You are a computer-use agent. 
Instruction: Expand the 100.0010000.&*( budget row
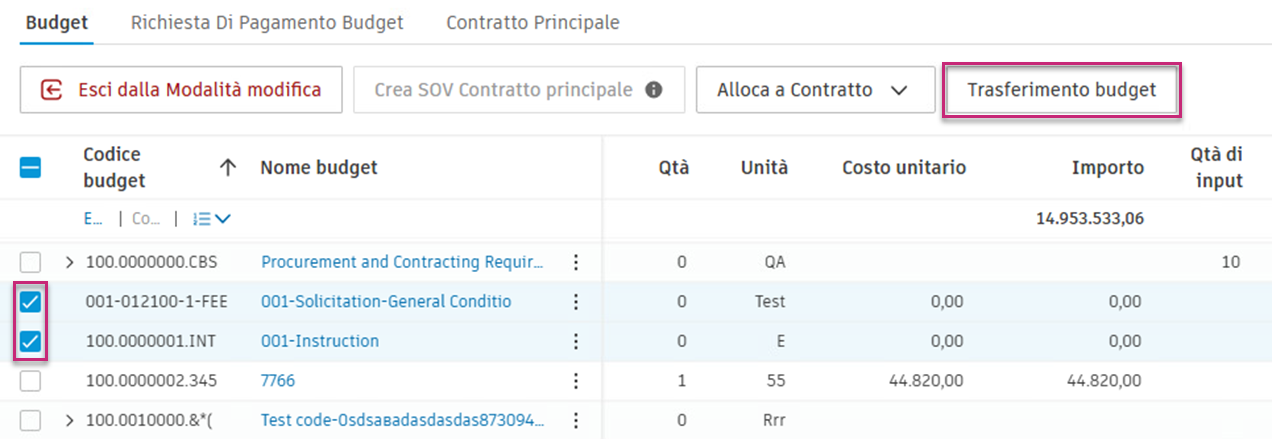[x=70, y=421]
